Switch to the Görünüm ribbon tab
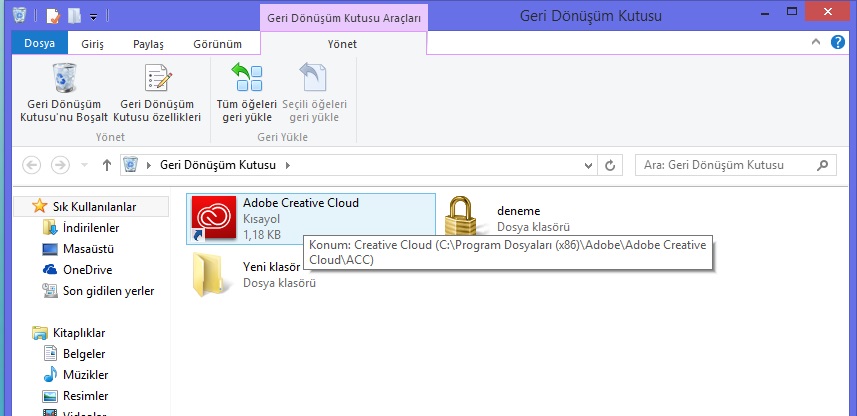 click(218, 44)
